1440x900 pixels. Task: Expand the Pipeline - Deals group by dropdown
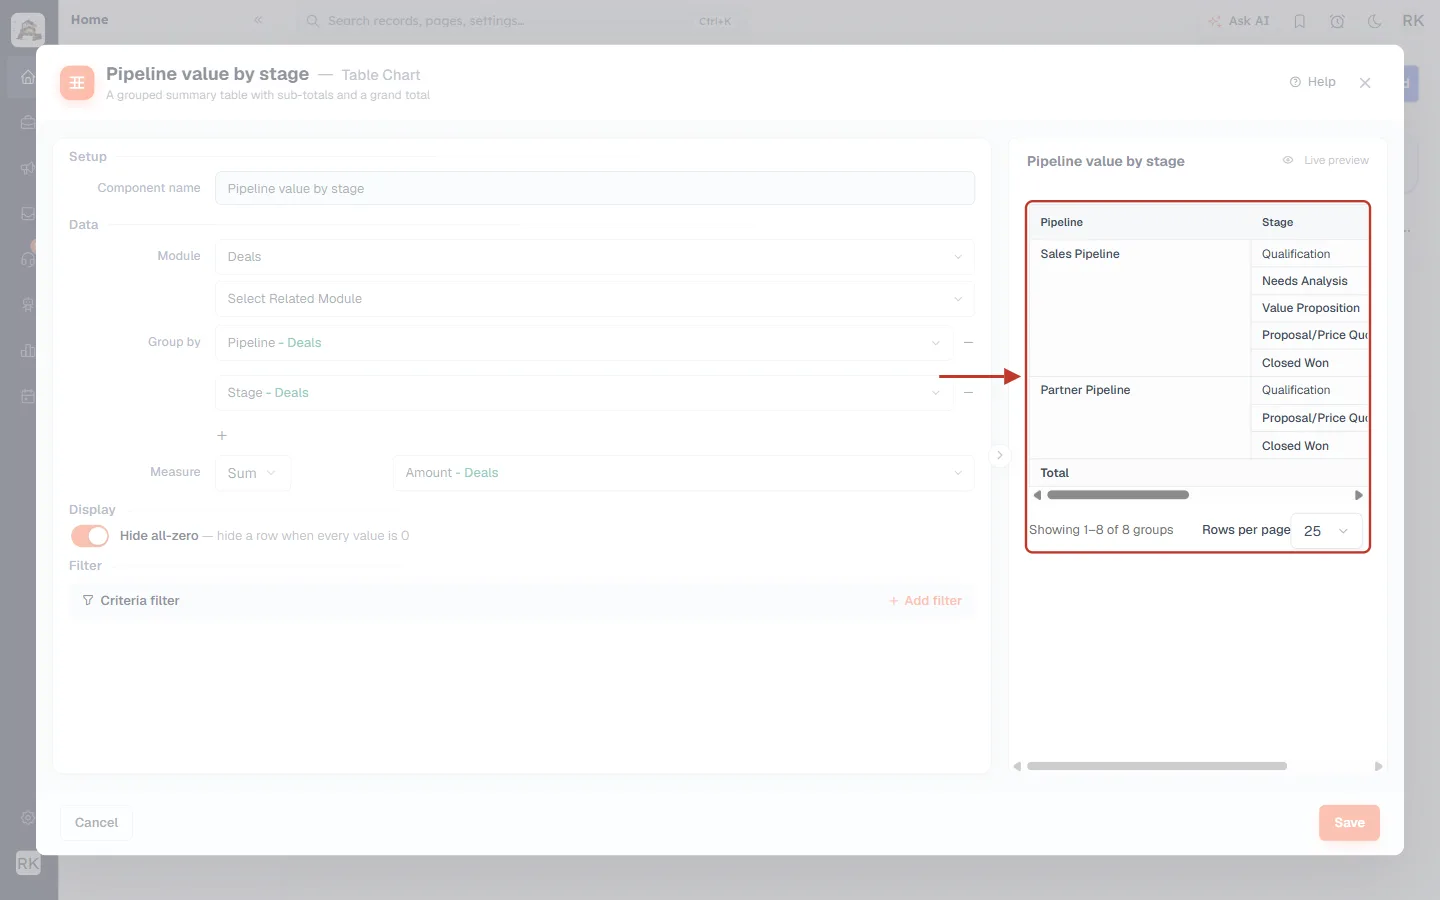(584, 343)
